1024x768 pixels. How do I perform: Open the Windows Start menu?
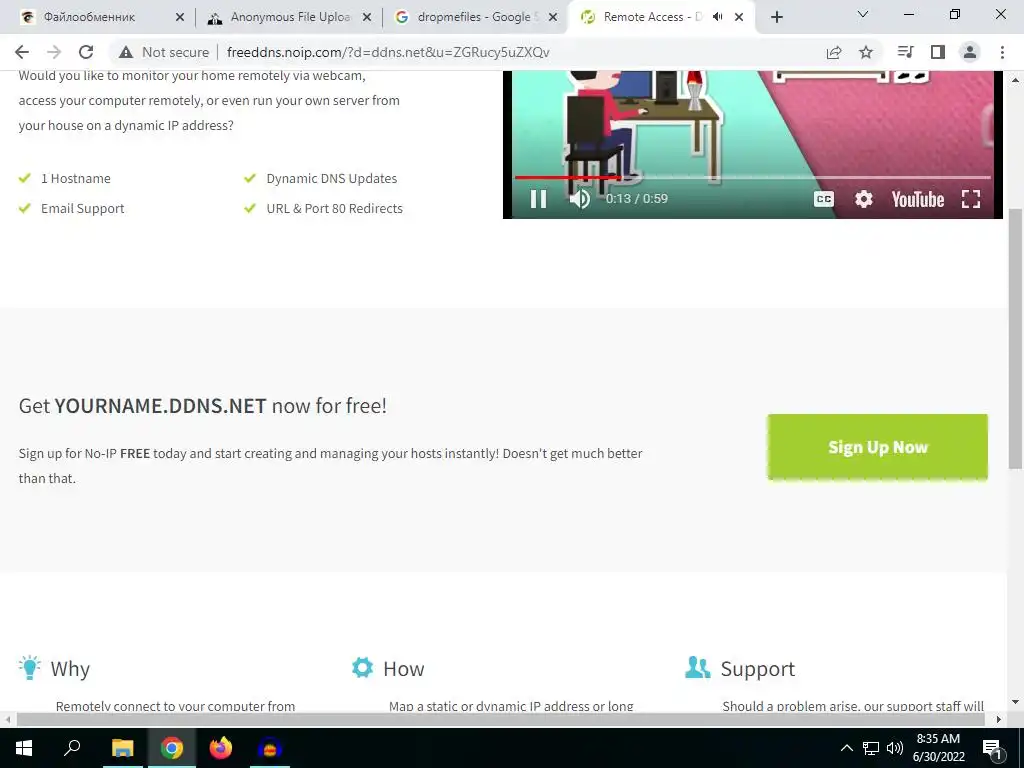[x=24, y=748]
